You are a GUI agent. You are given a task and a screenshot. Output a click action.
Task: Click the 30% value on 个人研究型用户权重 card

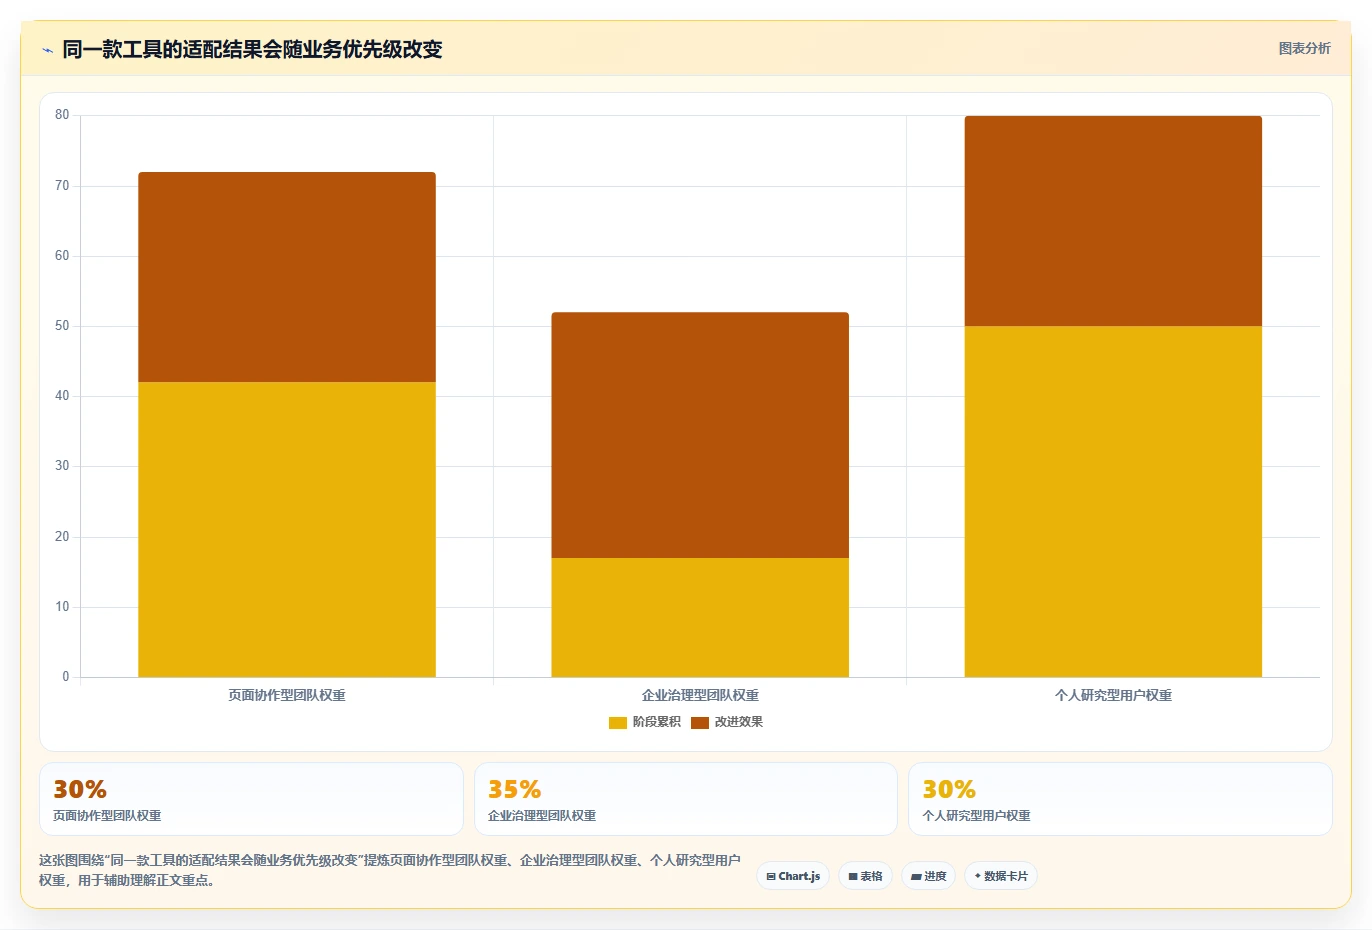pos(949,789)
